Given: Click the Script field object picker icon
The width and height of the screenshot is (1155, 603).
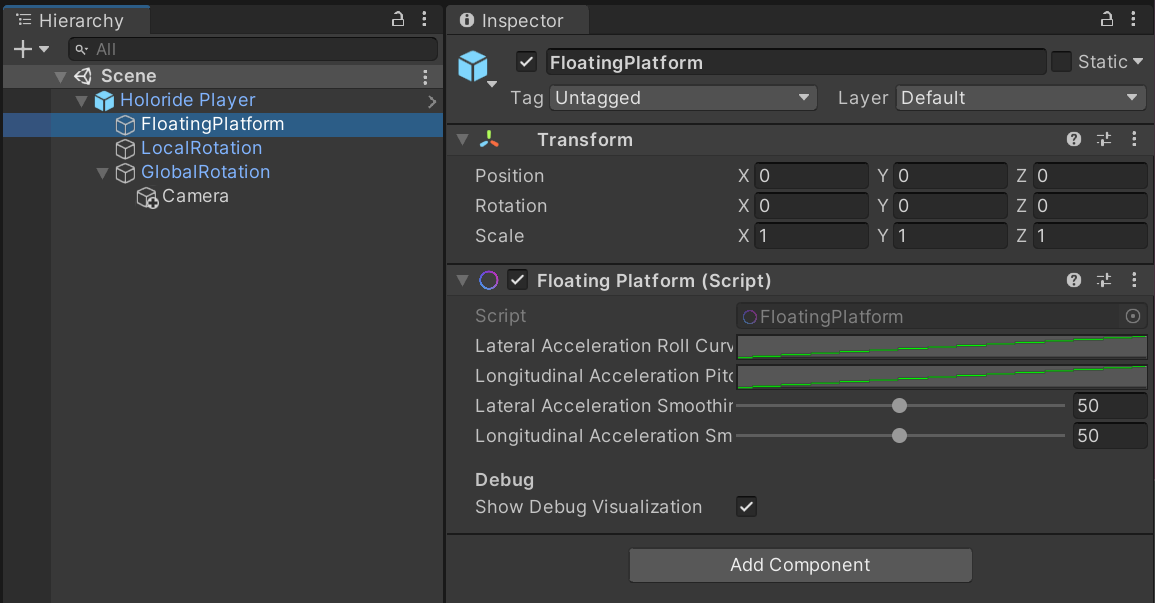Looking at the screenshot, I should coord(1133,317).
